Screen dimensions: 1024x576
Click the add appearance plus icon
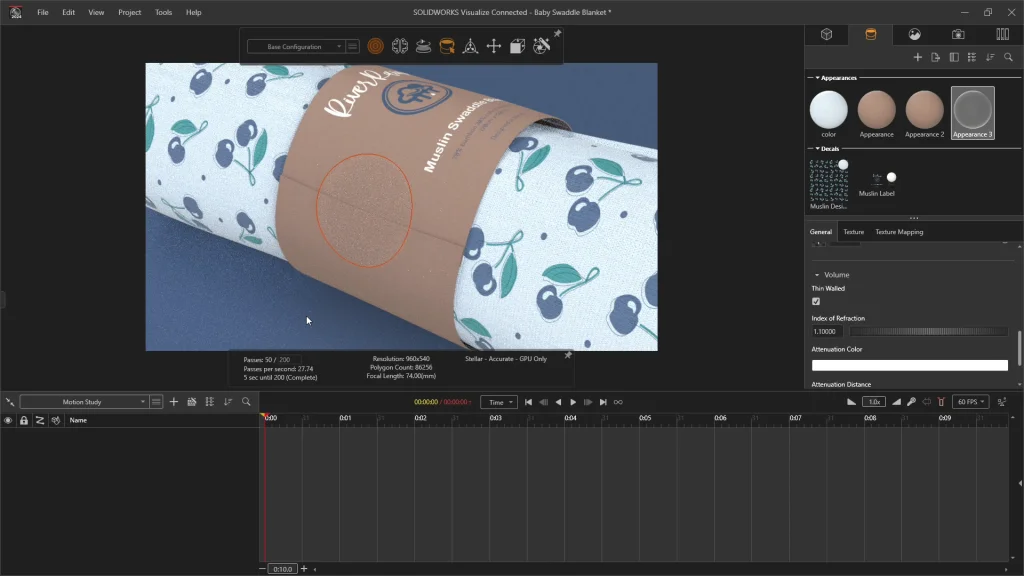tap(917, 58)
